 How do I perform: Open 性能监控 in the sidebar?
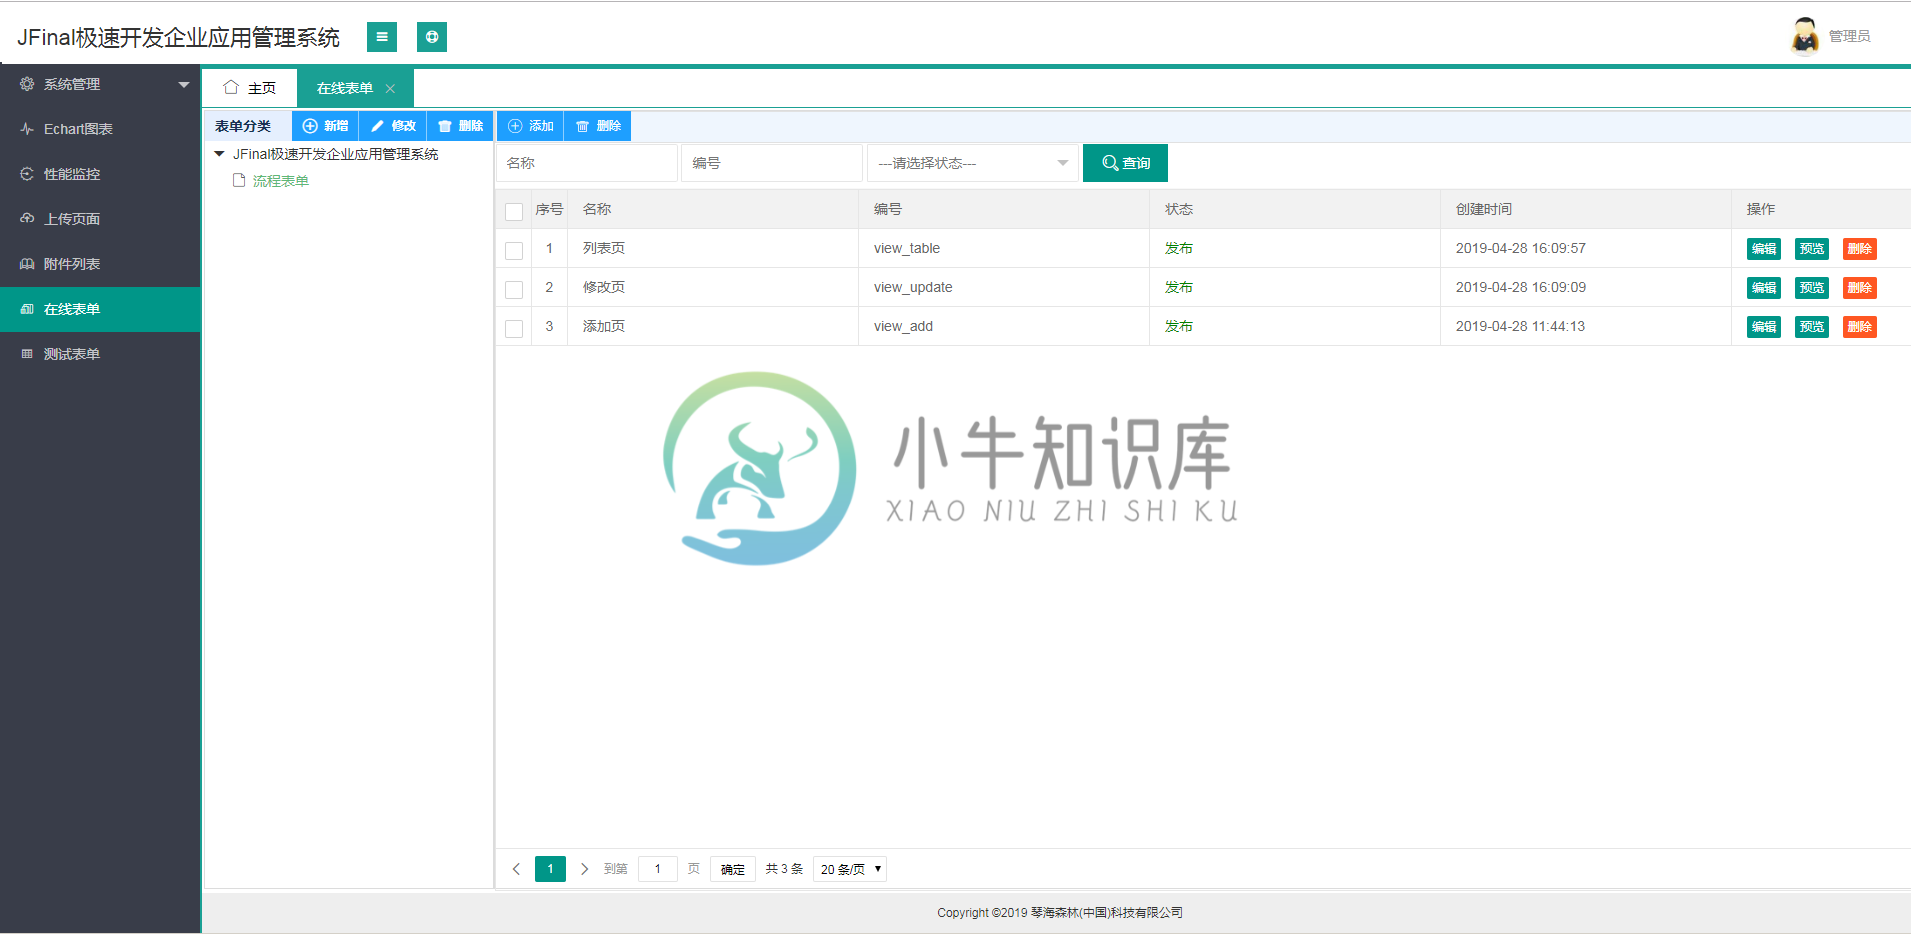(100, 174)
